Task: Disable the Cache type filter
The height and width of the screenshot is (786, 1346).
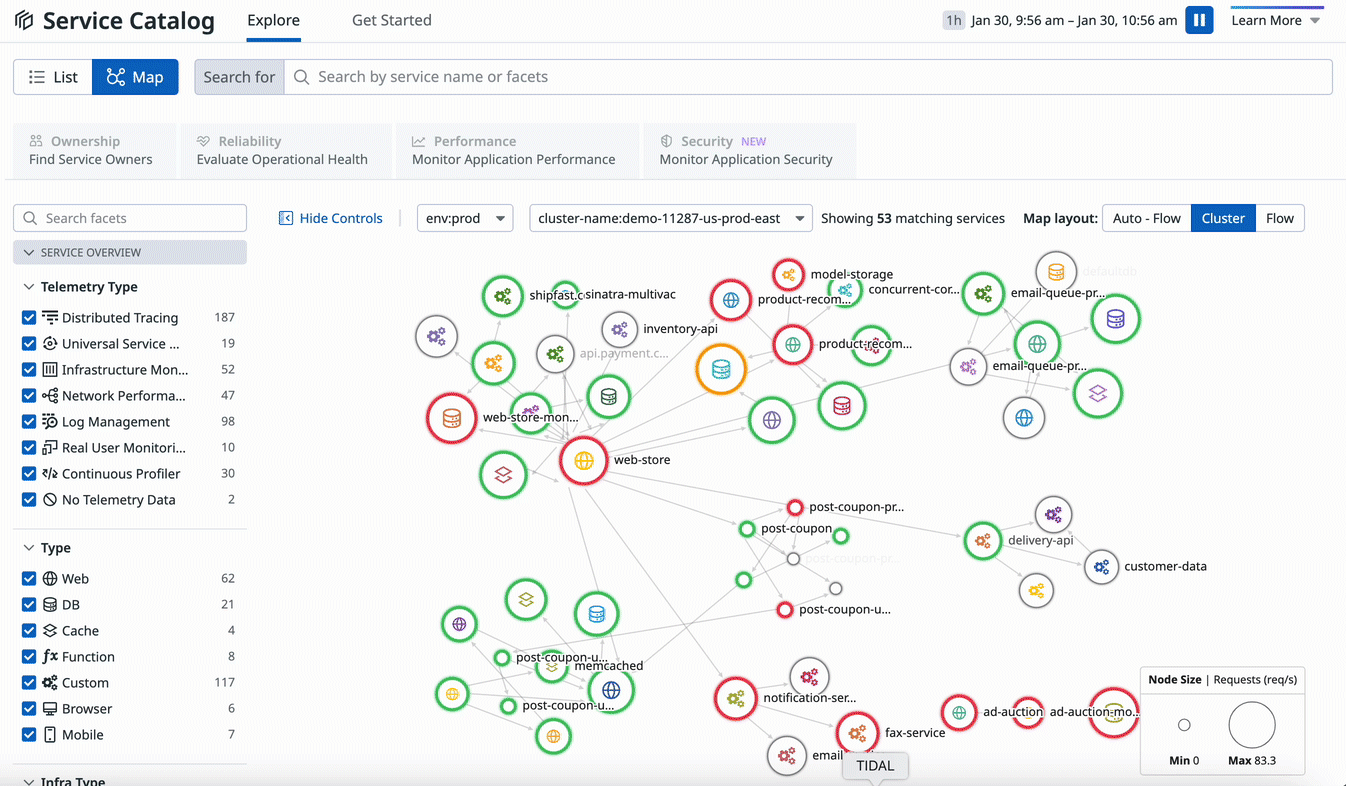Action: tap(29, 631)
